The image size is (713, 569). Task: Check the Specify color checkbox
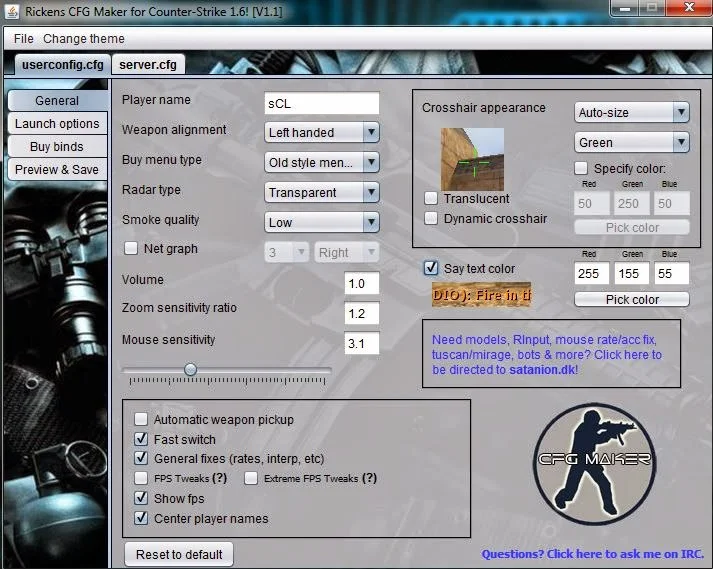coord(581,168)
